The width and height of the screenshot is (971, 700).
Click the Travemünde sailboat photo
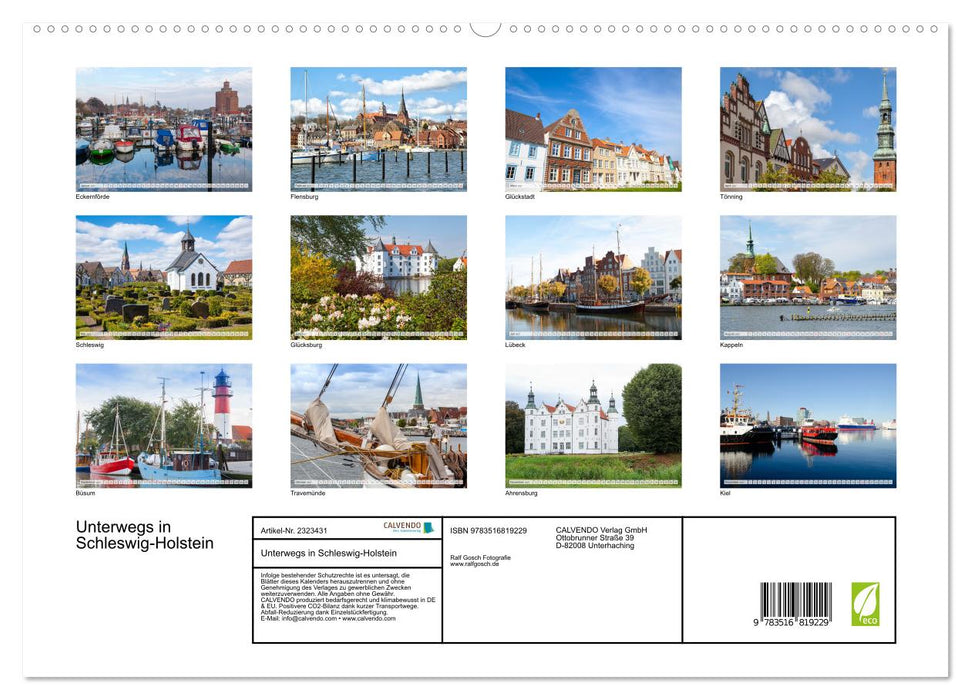pos(378,426)
